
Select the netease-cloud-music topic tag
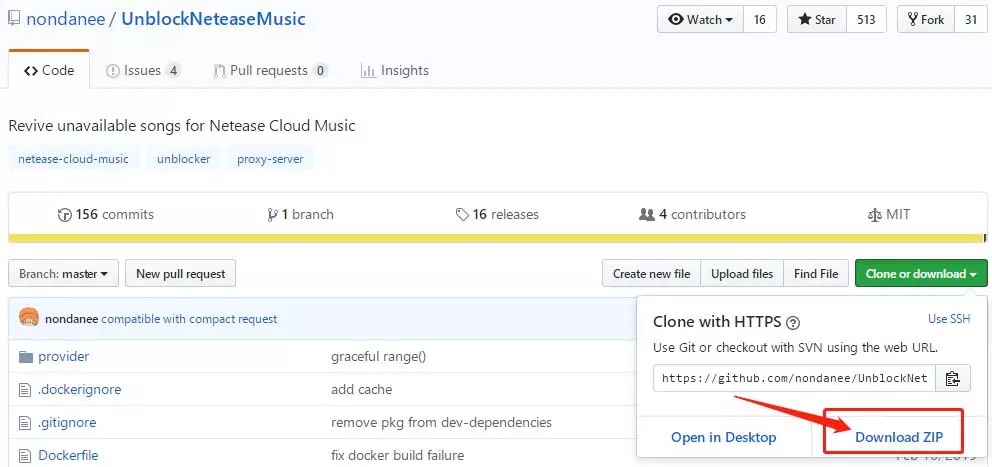pyautogui.click(x=73, y=159)
